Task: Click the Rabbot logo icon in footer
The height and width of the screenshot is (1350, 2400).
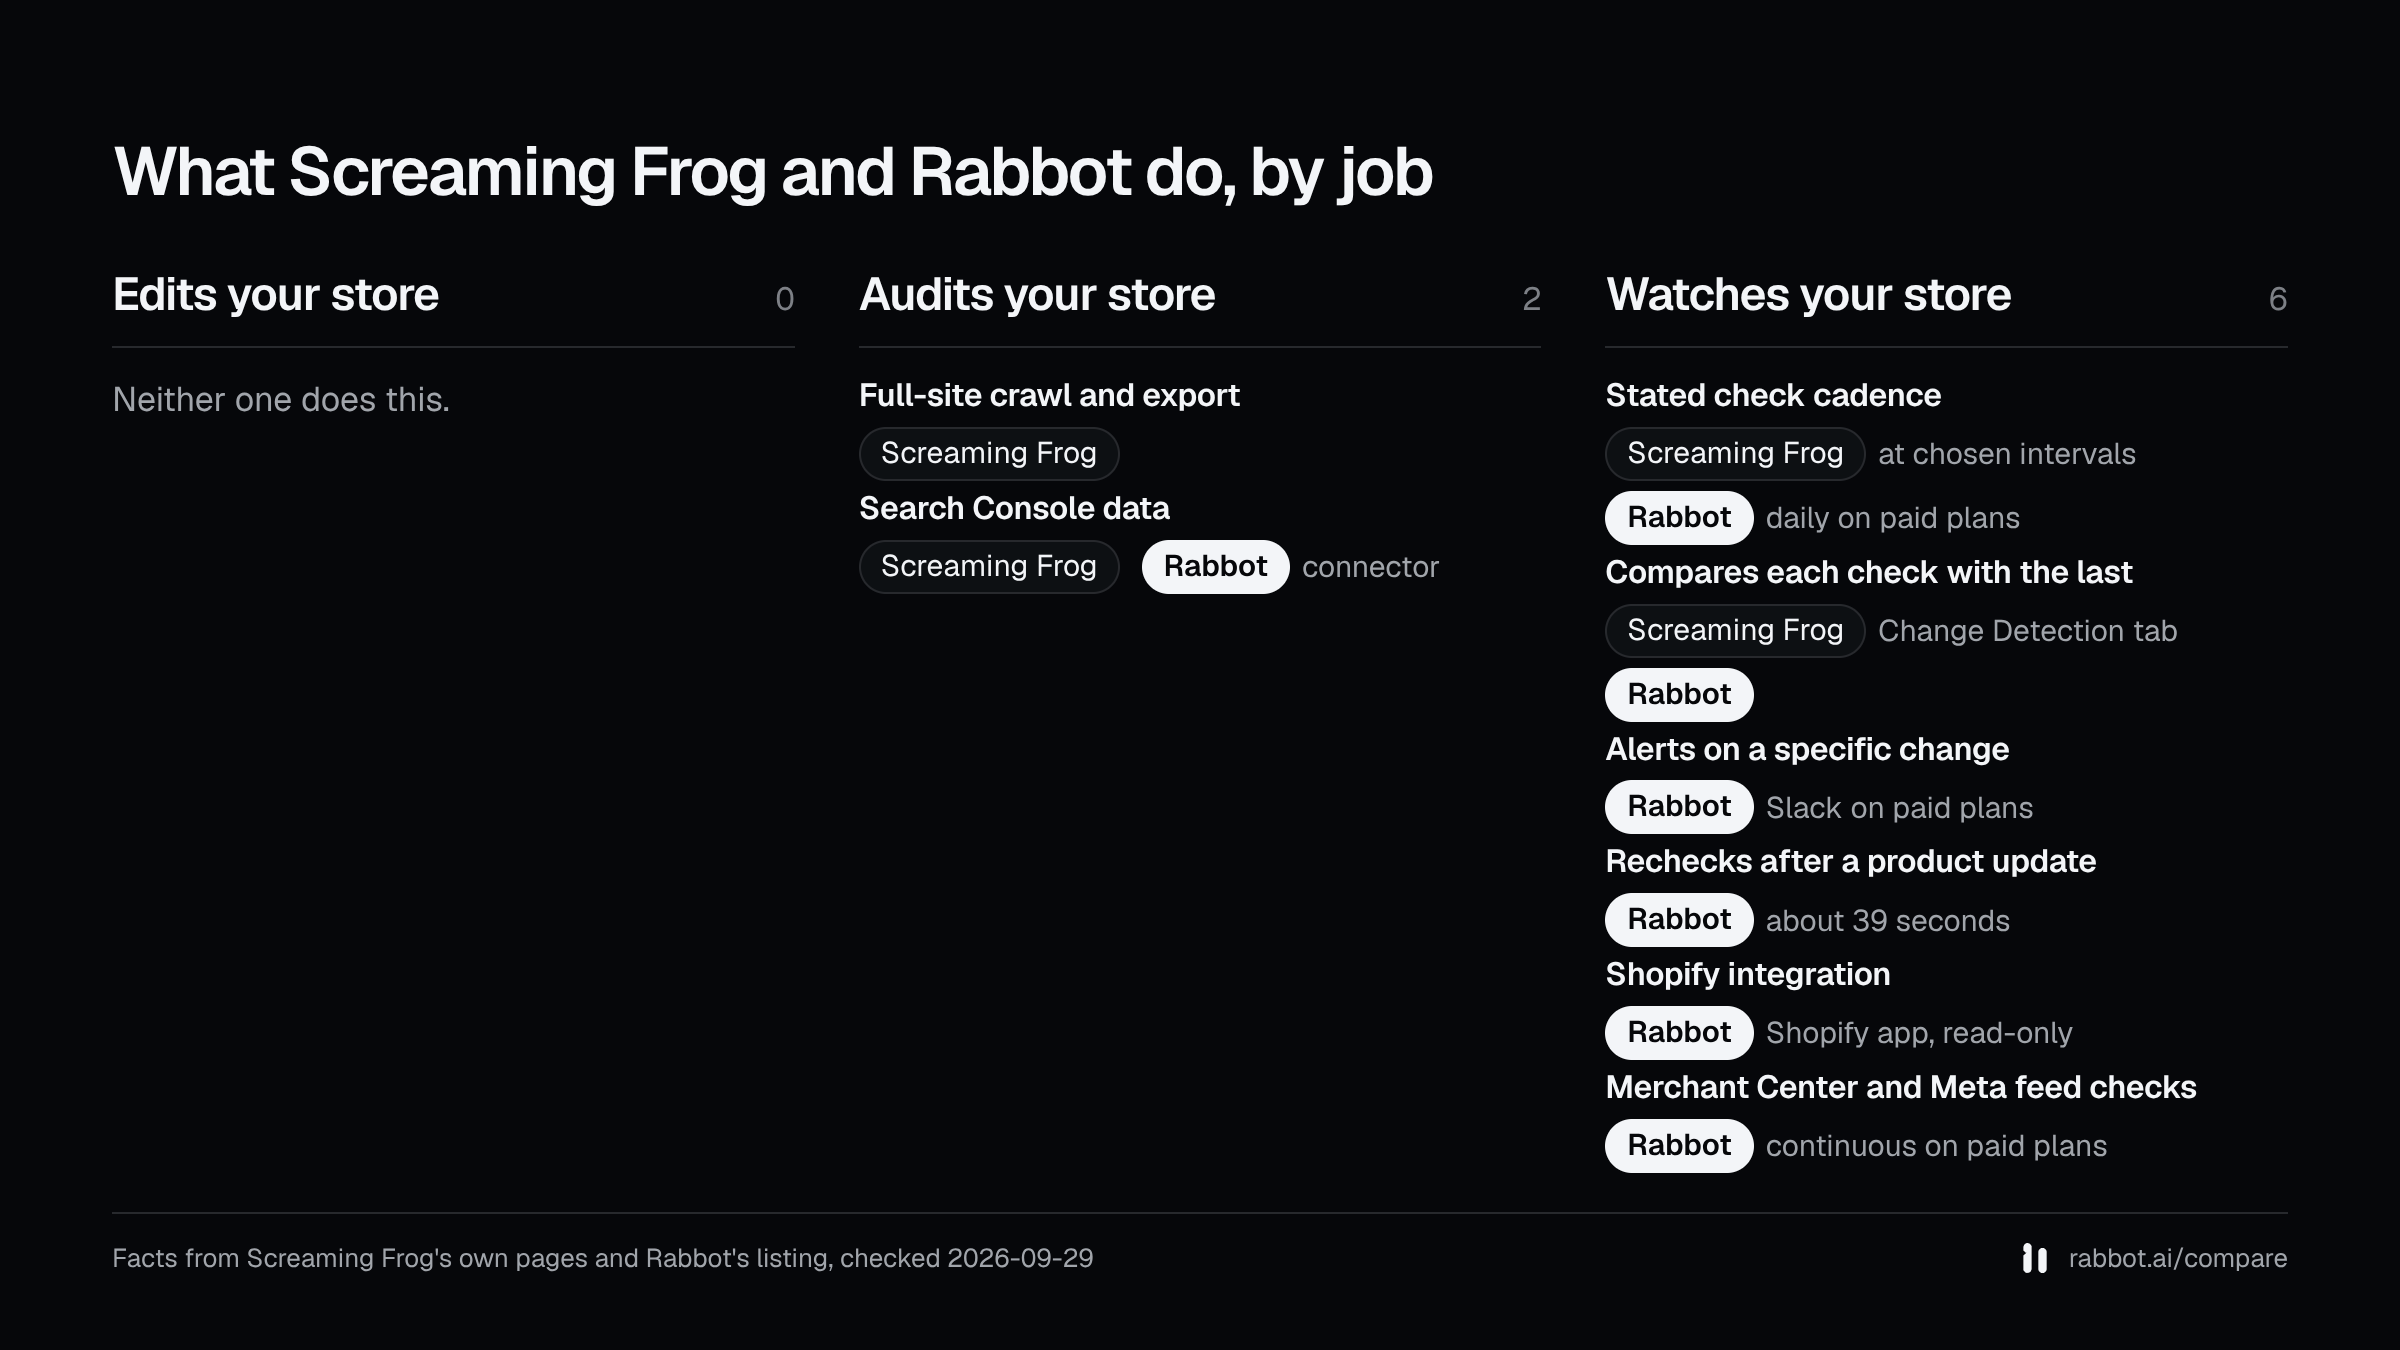Action: (2034, 1258)
